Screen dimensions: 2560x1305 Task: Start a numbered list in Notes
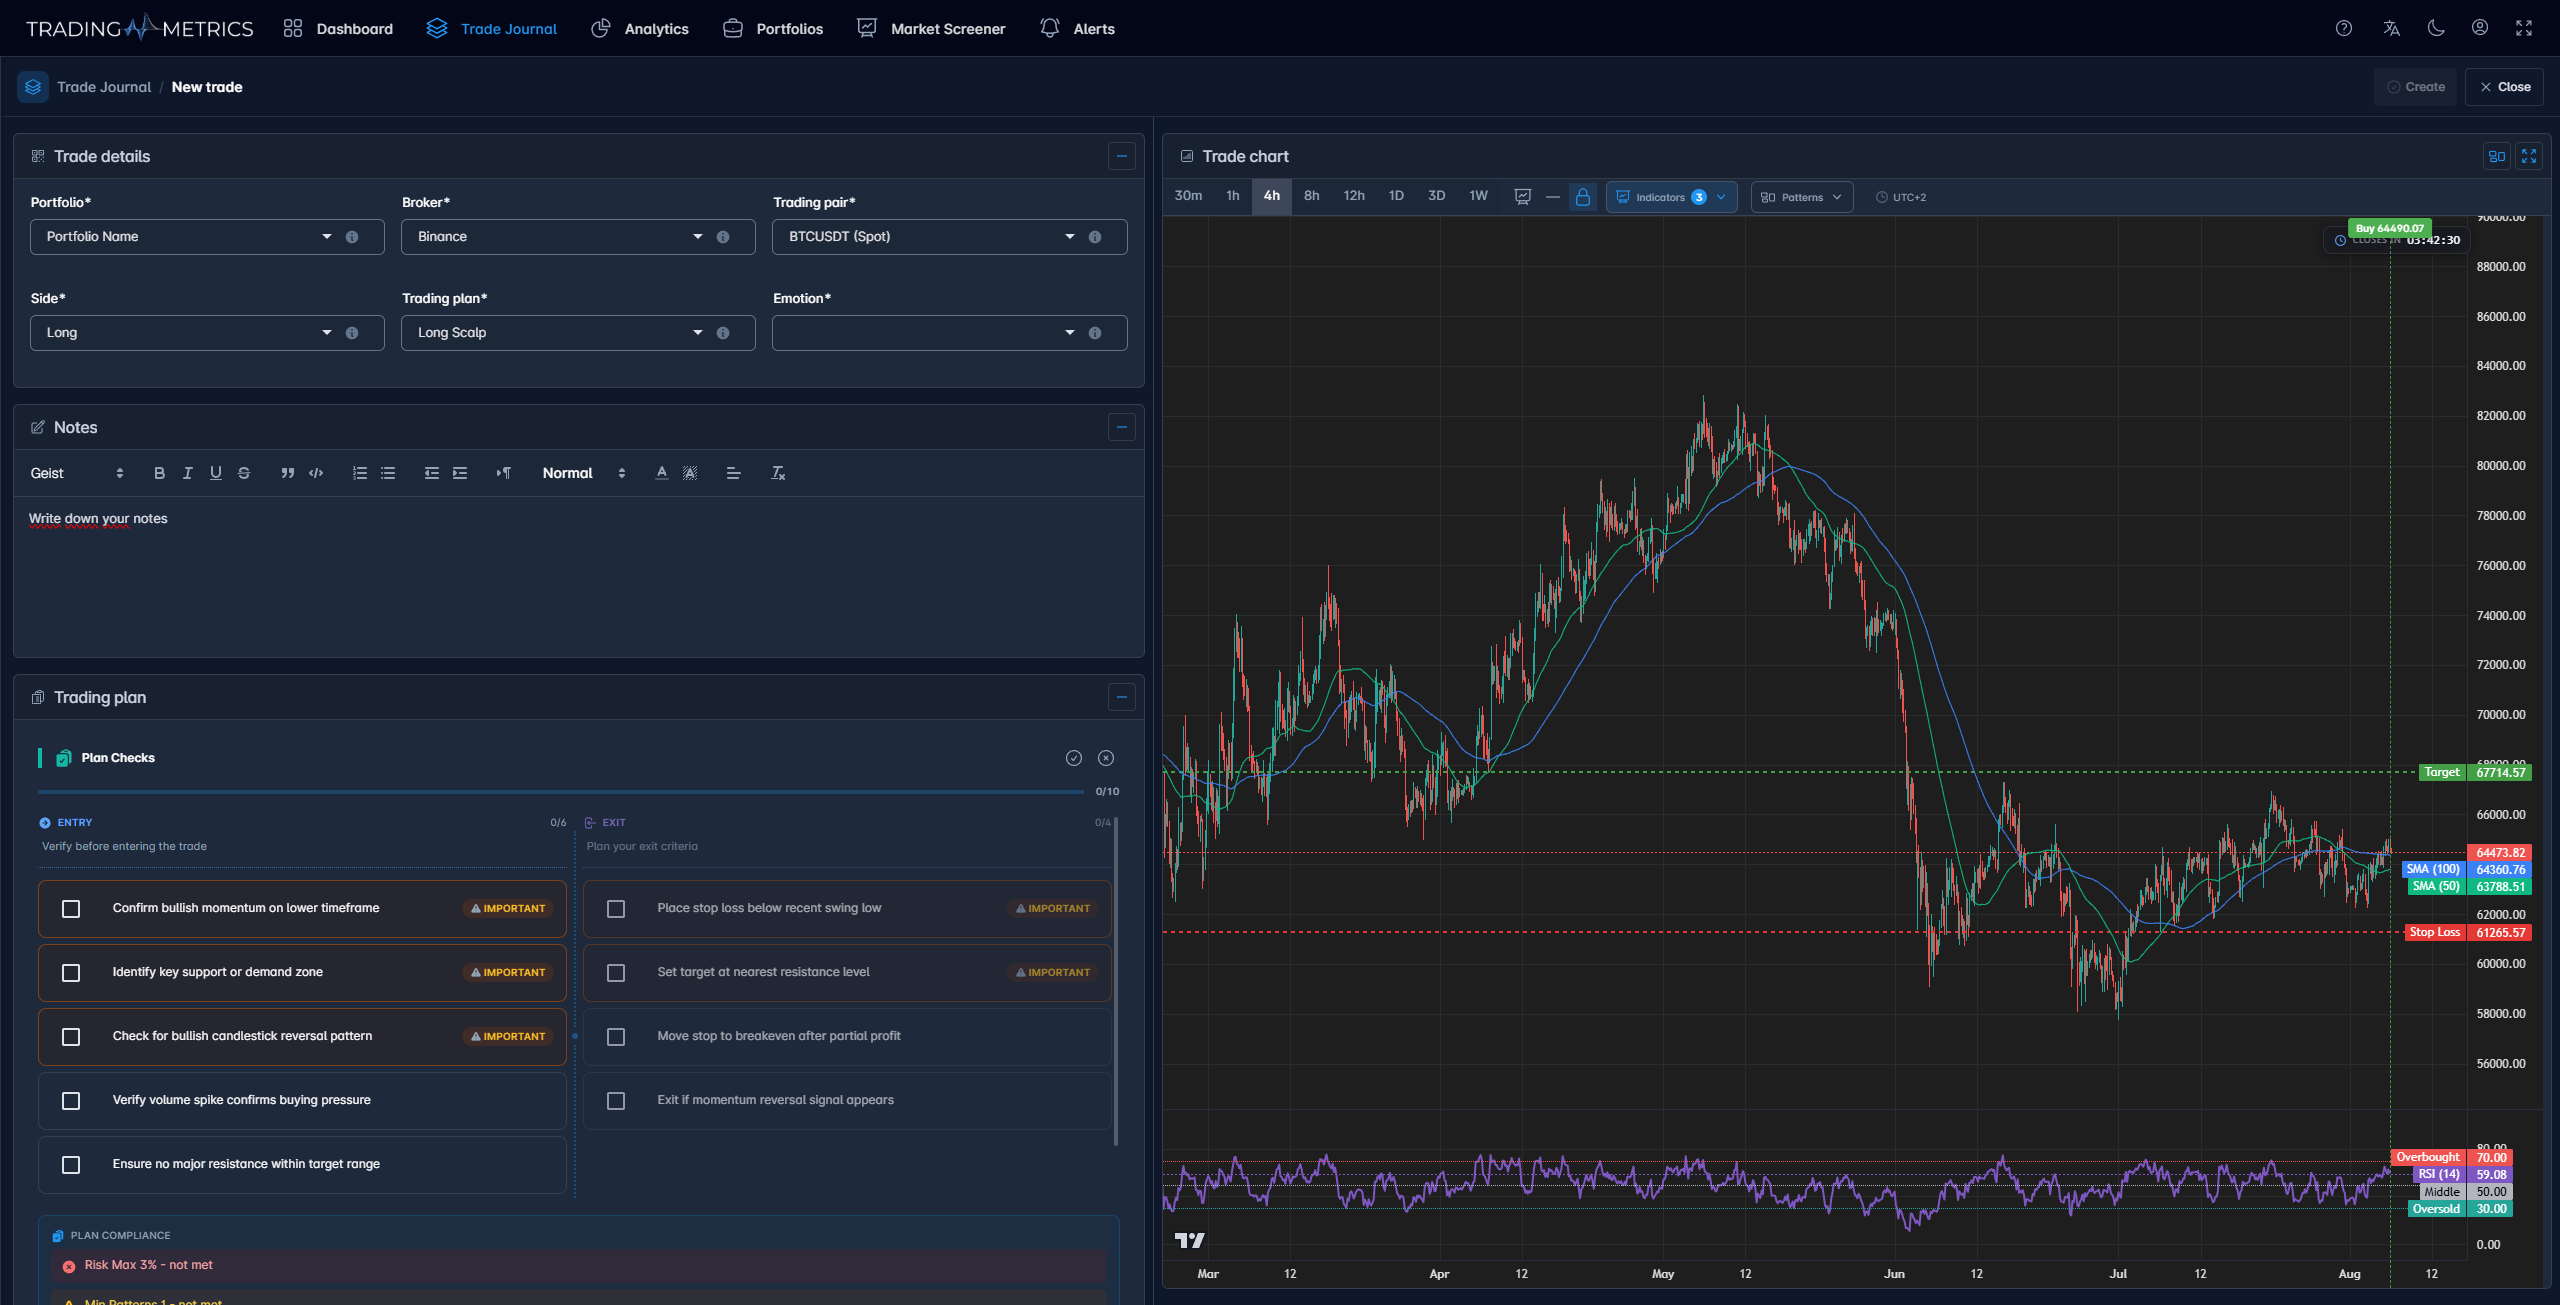coord(360,473)
